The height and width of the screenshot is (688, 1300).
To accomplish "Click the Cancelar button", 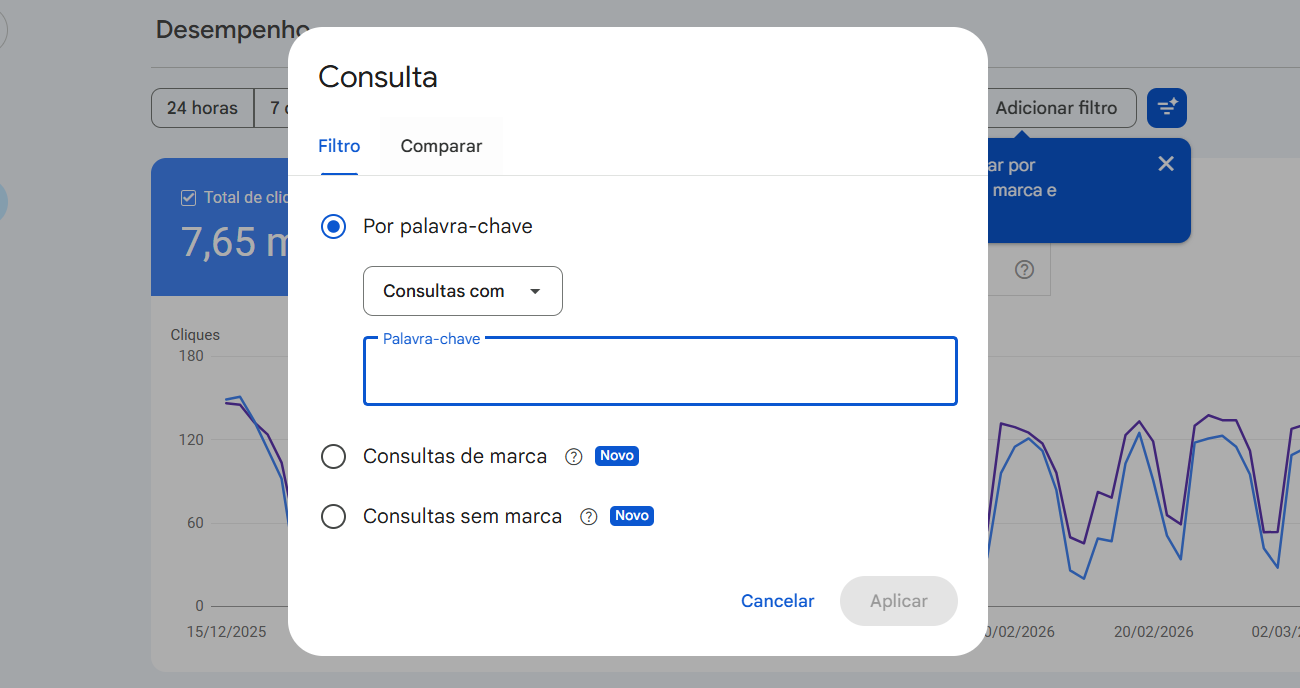I will tap(777, 601).
